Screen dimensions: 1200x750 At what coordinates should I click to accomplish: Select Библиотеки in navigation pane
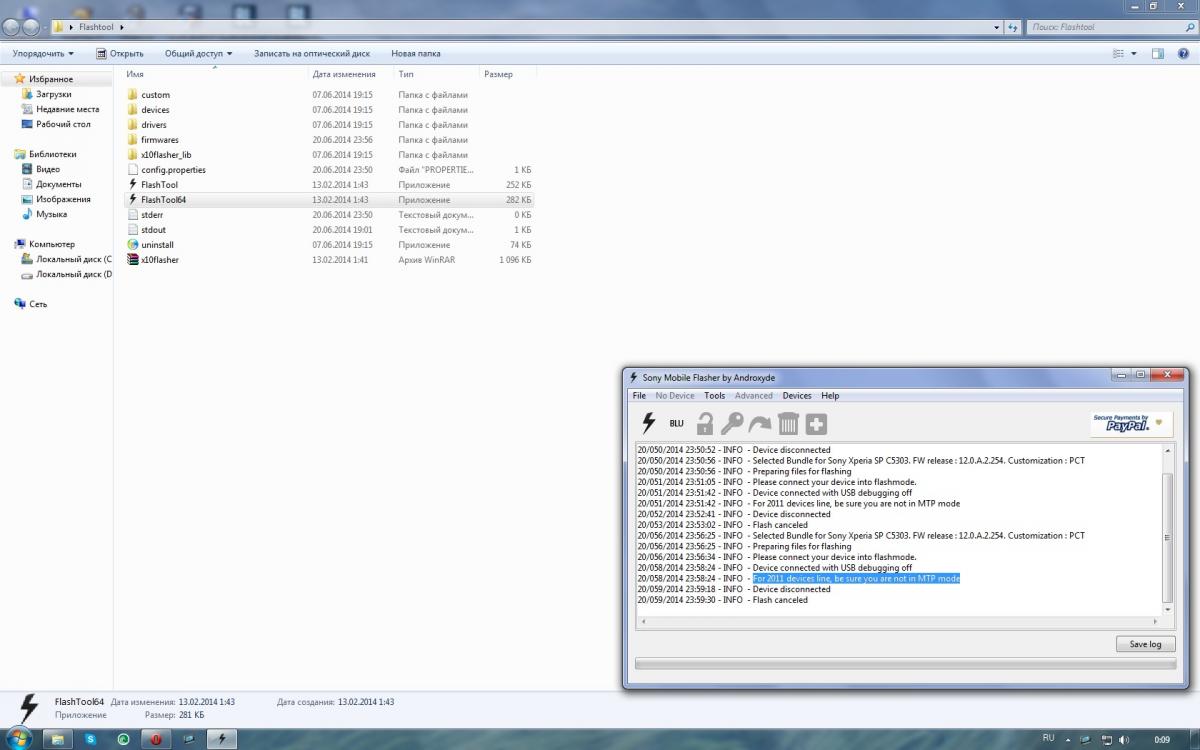tap(52, 154)
